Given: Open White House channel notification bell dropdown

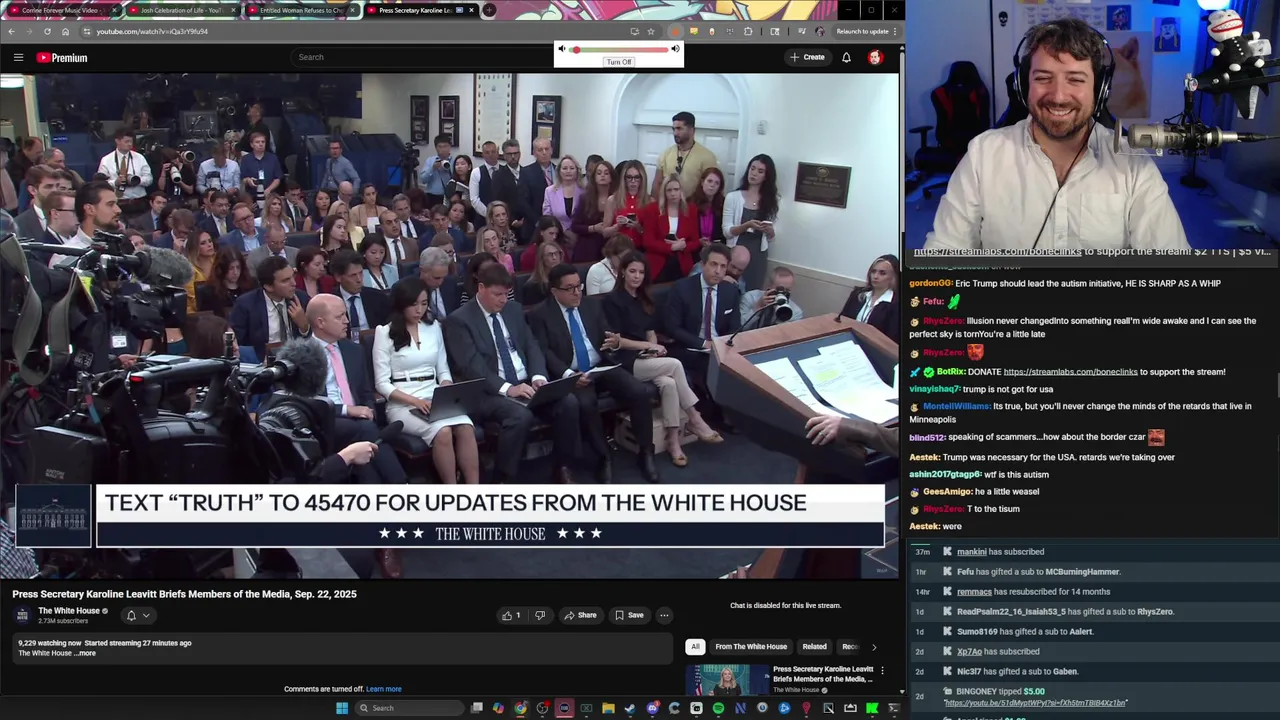Looking at the screenshot, I should click(138, 615).
